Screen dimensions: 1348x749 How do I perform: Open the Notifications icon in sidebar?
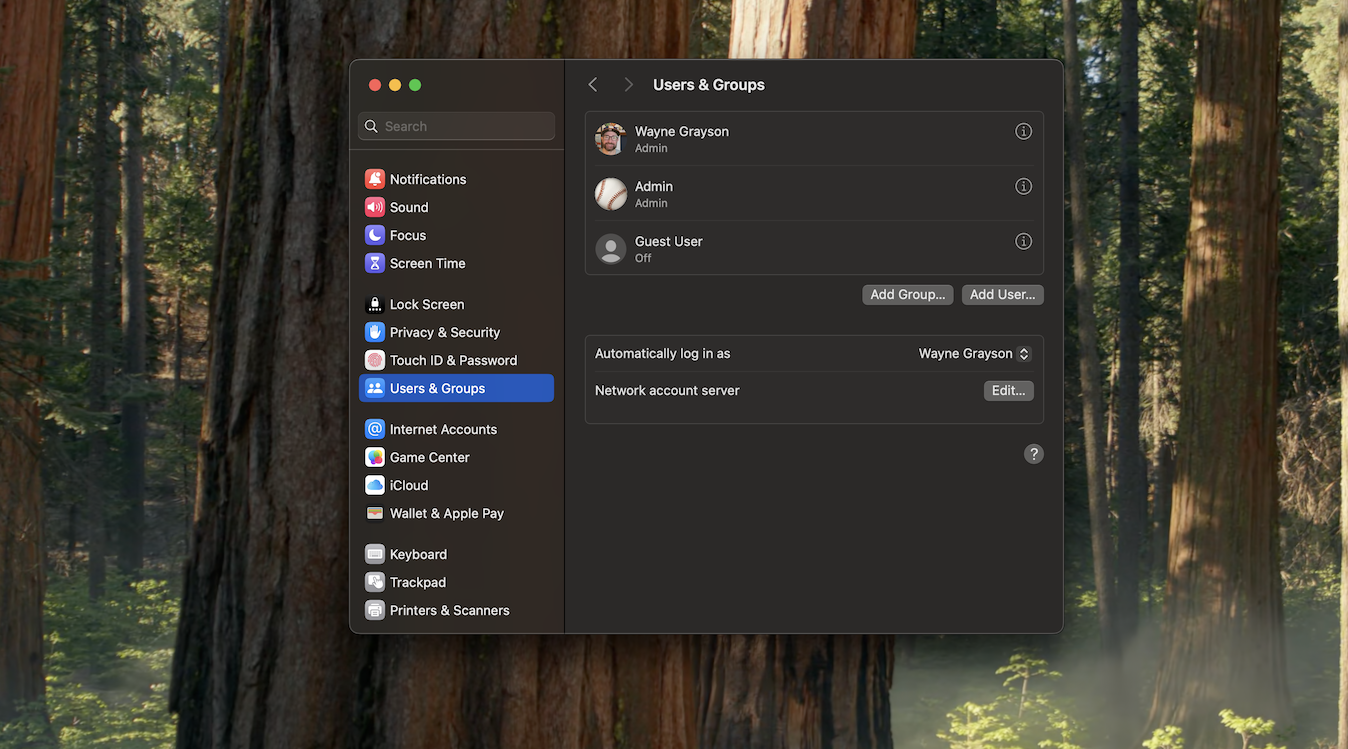[x=375, y=179]
